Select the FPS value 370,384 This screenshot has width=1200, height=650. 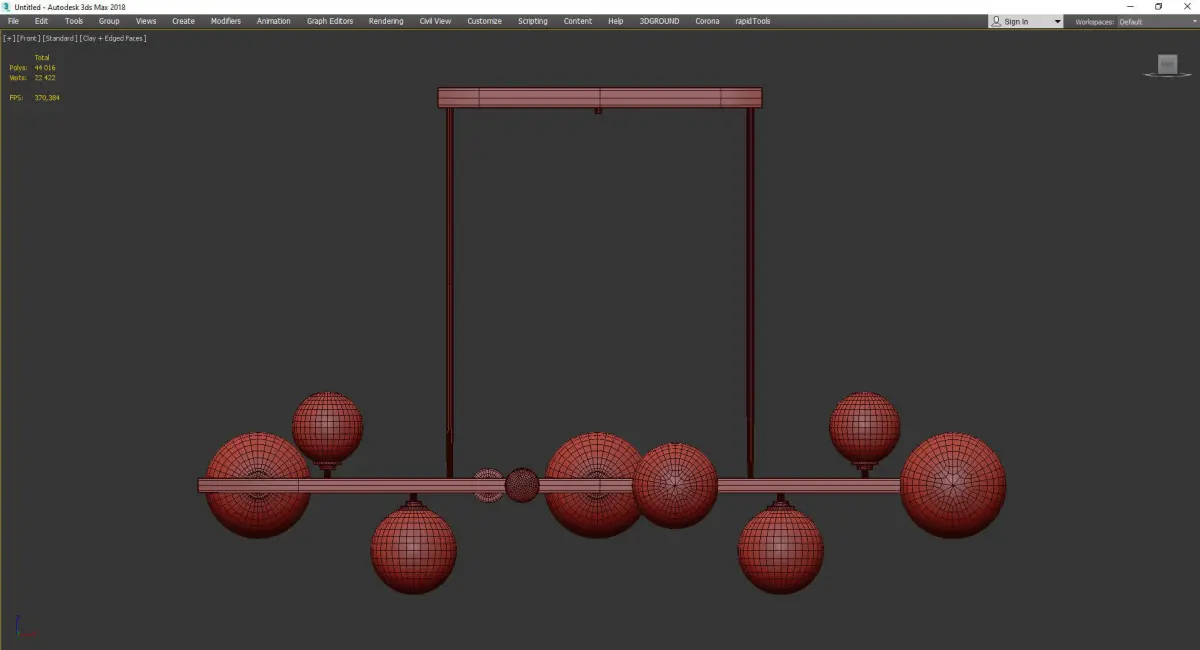point(47,97)
